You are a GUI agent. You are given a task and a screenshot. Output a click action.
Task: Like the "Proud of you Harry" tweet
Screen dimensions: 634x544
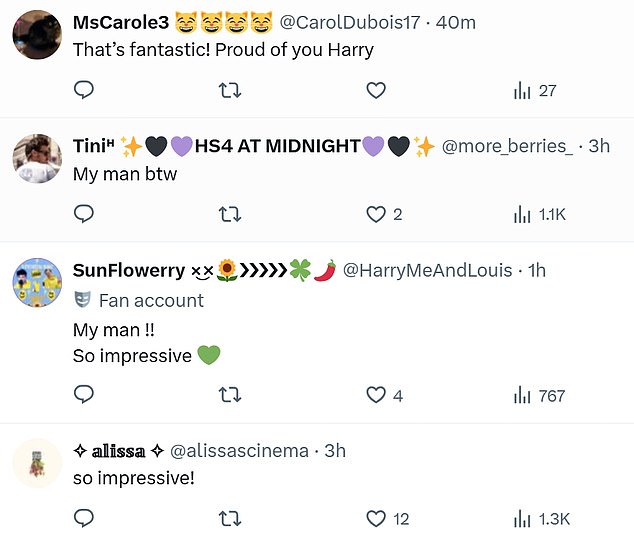tap(375, 90)
